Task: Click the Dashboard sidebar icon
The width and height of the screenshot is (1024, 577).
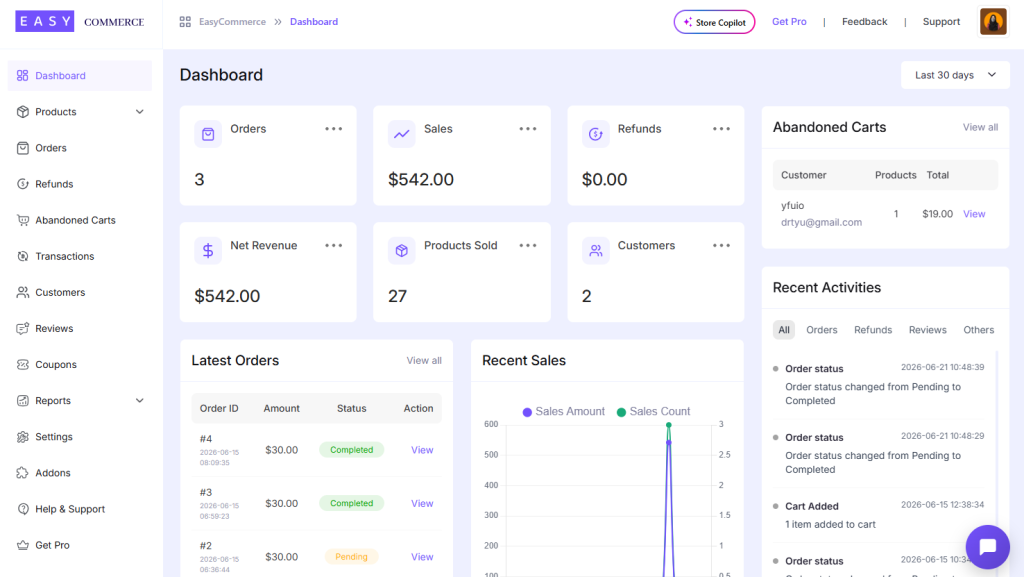Action: click(23, 76)
